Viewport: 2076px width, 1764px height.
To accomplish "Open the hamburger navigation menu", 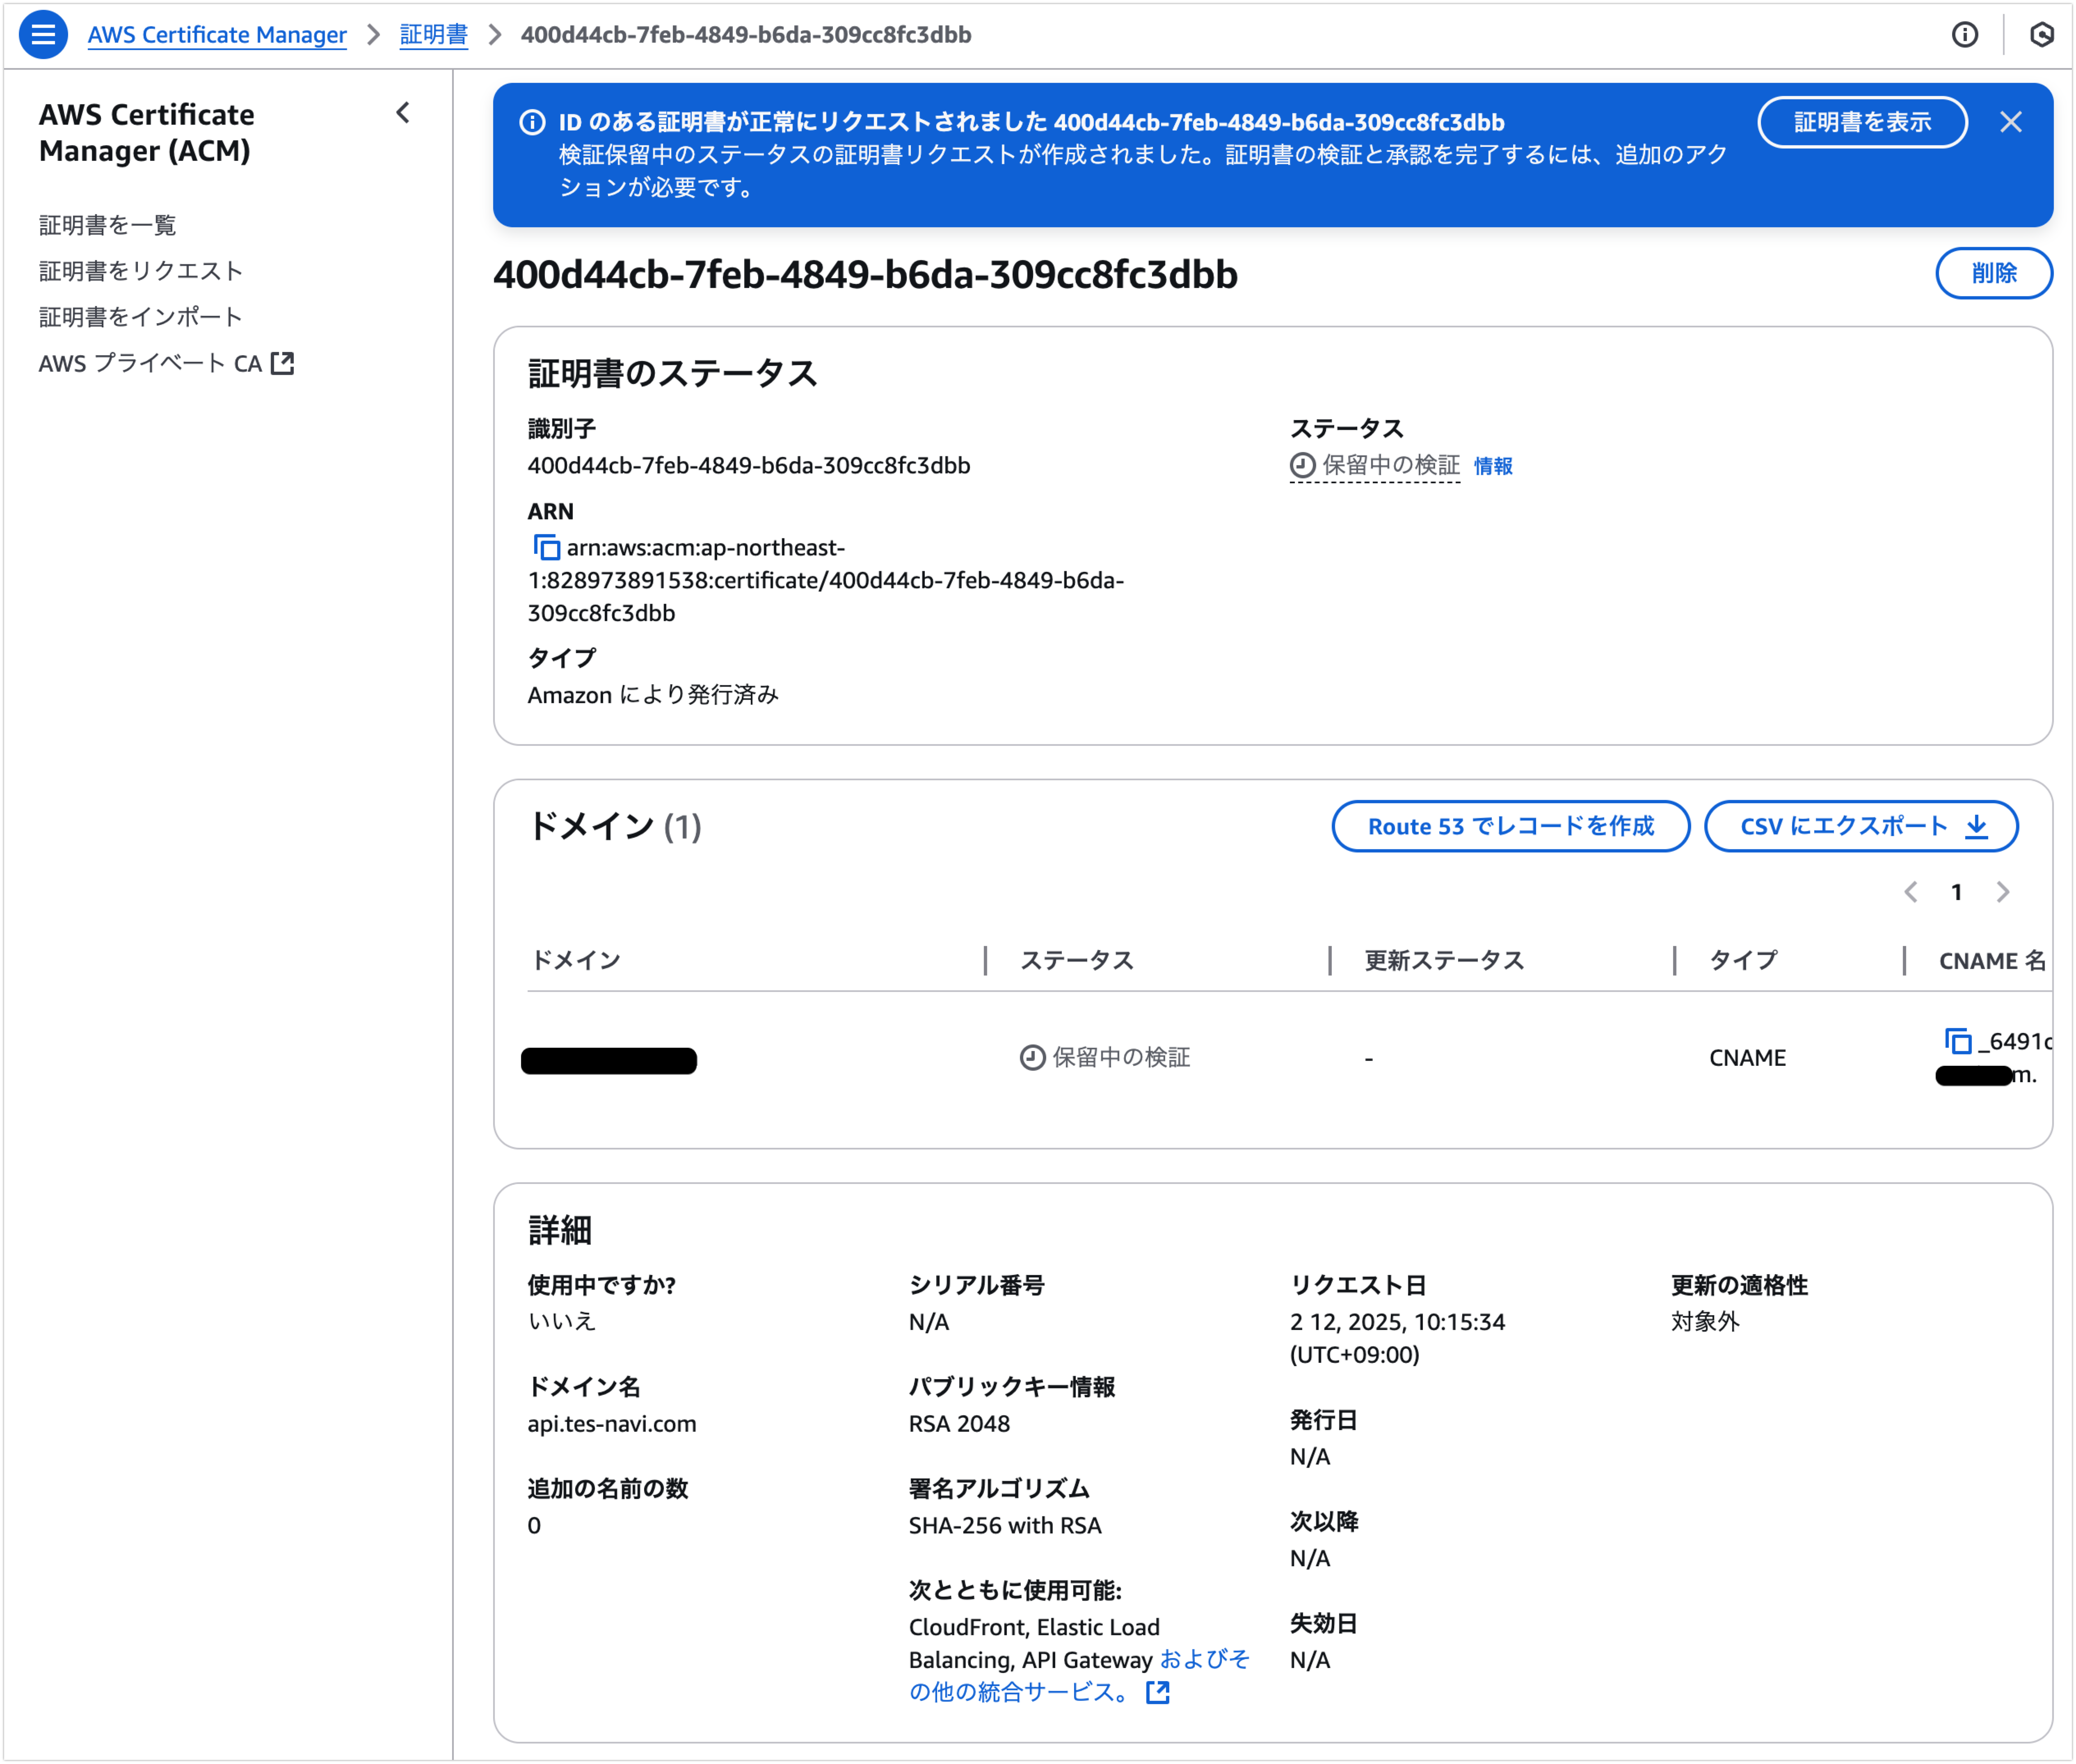I will click(43, 35).
